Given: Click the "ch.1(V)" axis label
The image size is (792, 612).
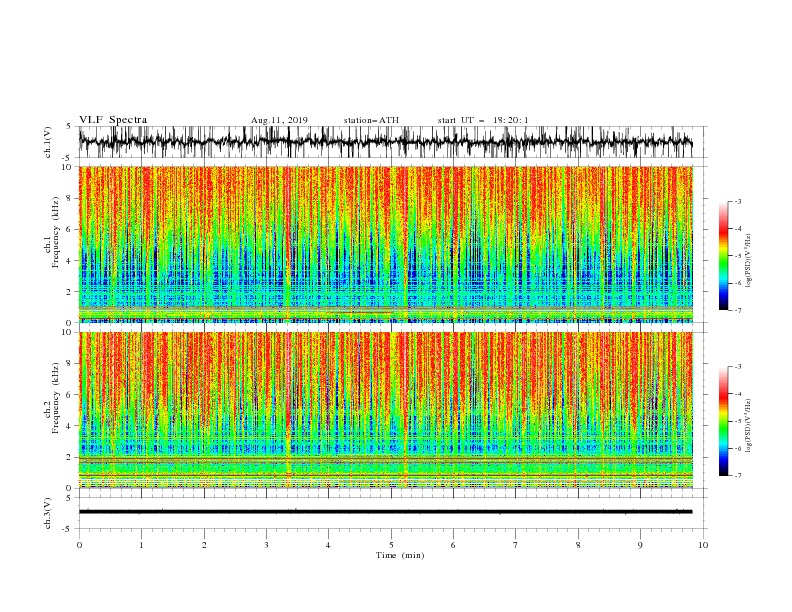Looking at the screenshot, I should tap(48, 143).
